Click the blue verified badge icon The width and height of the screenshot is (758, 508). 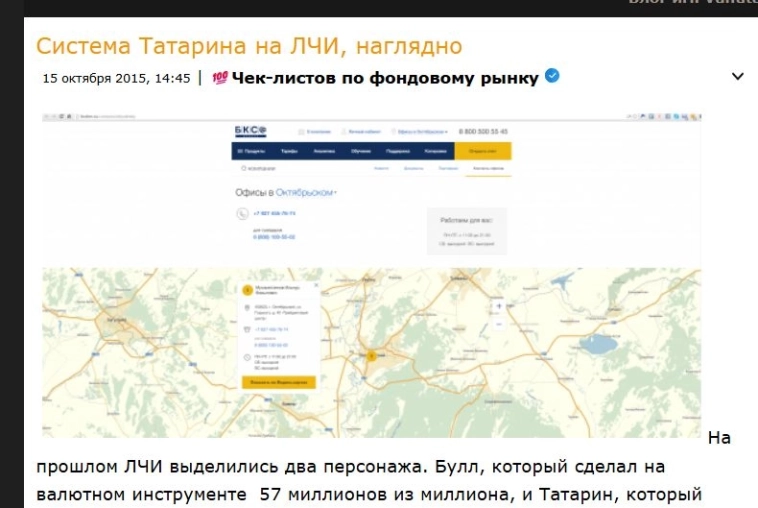[552, 77]
